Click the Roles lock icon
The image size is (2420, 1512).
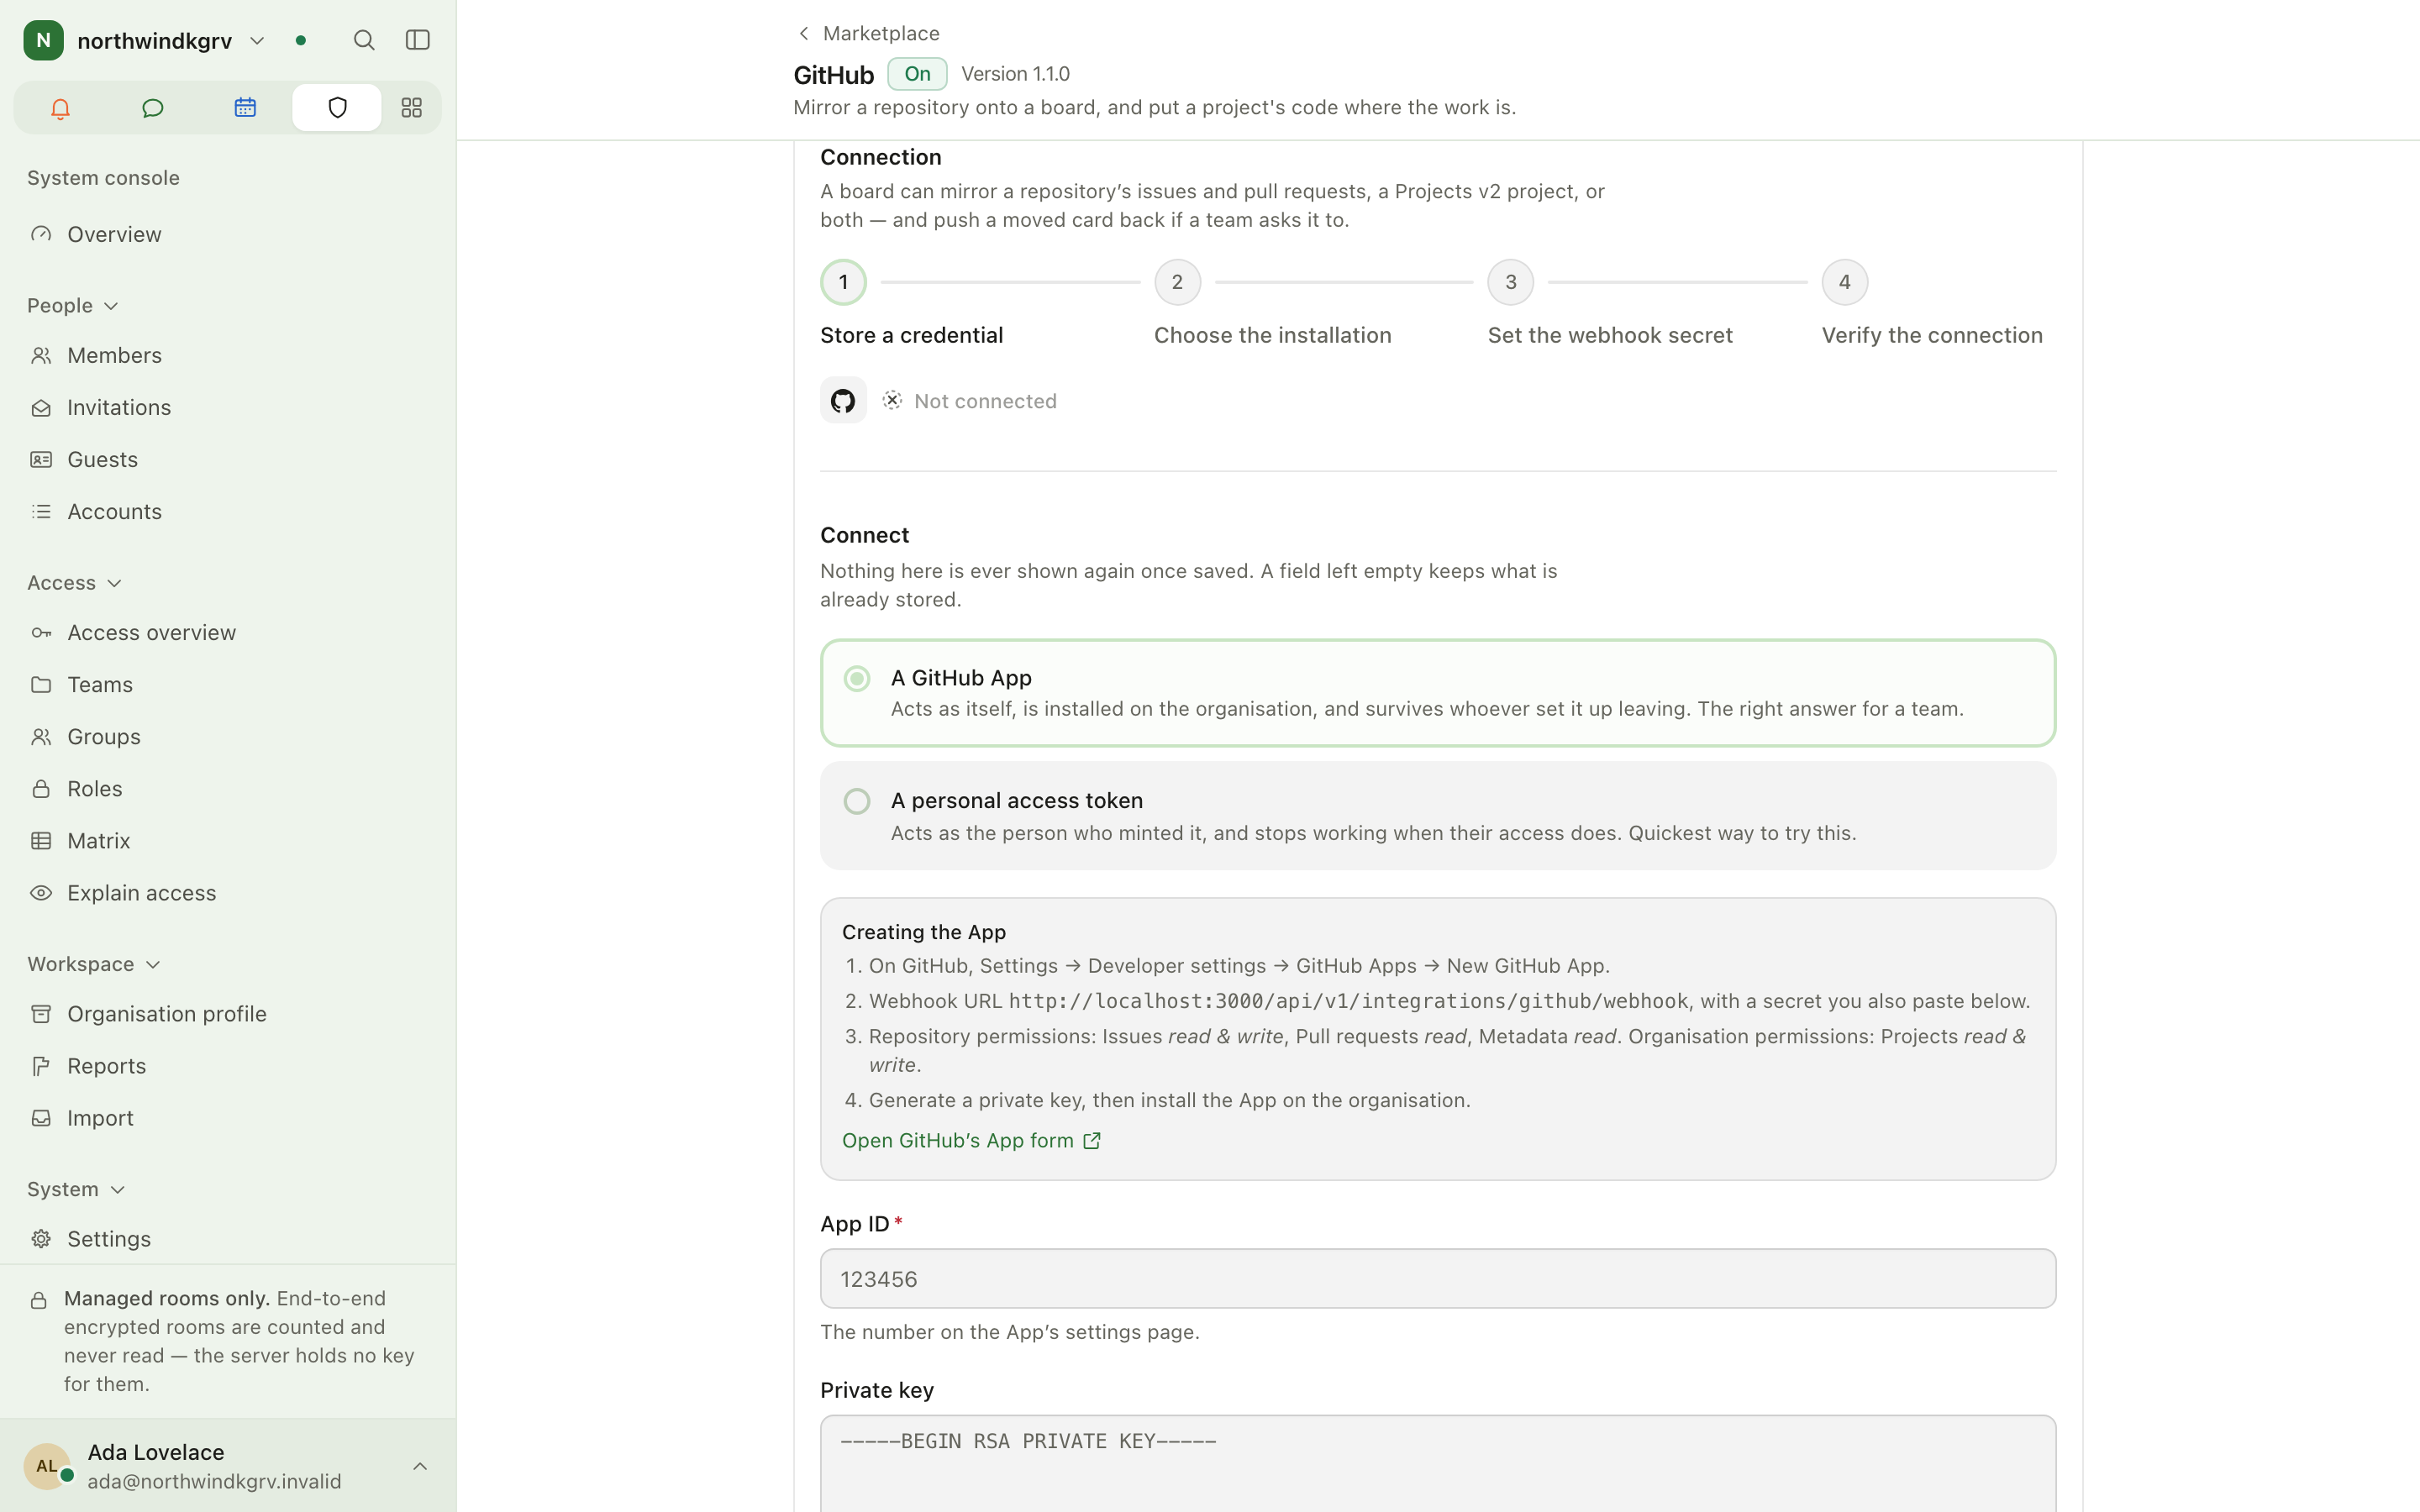(x=41, y=788)
